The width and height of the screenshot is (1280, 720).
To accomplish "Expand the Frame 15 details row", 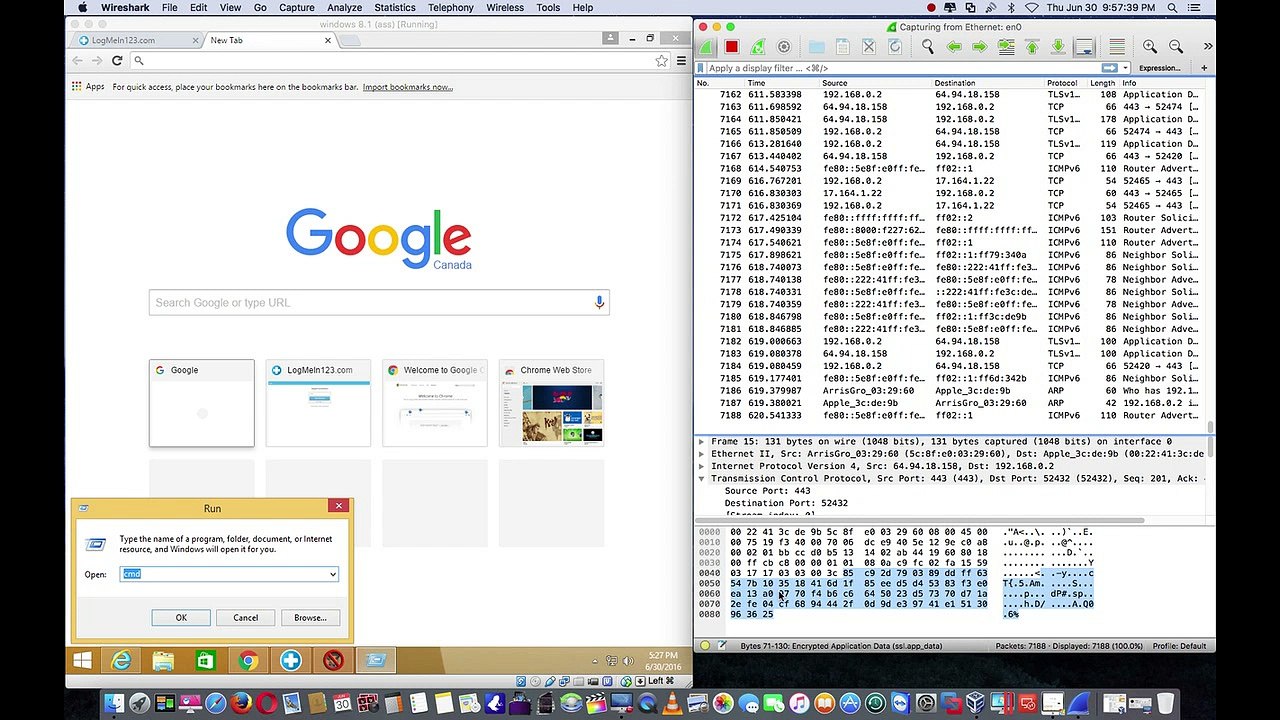I will point(701,441).
